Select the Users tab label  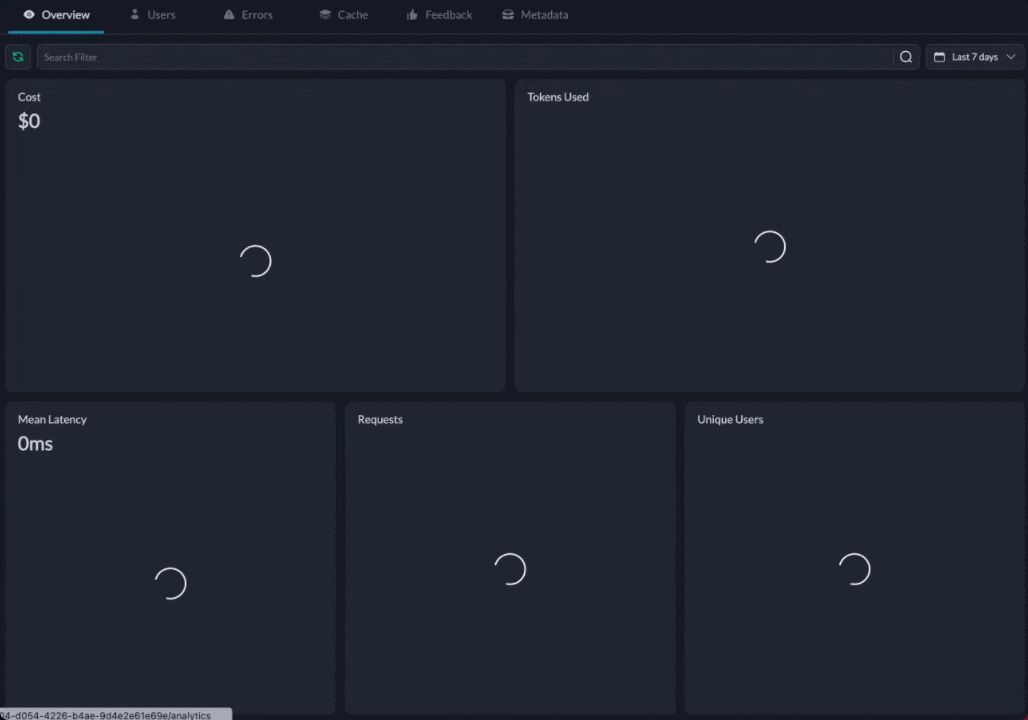point(161,15)
